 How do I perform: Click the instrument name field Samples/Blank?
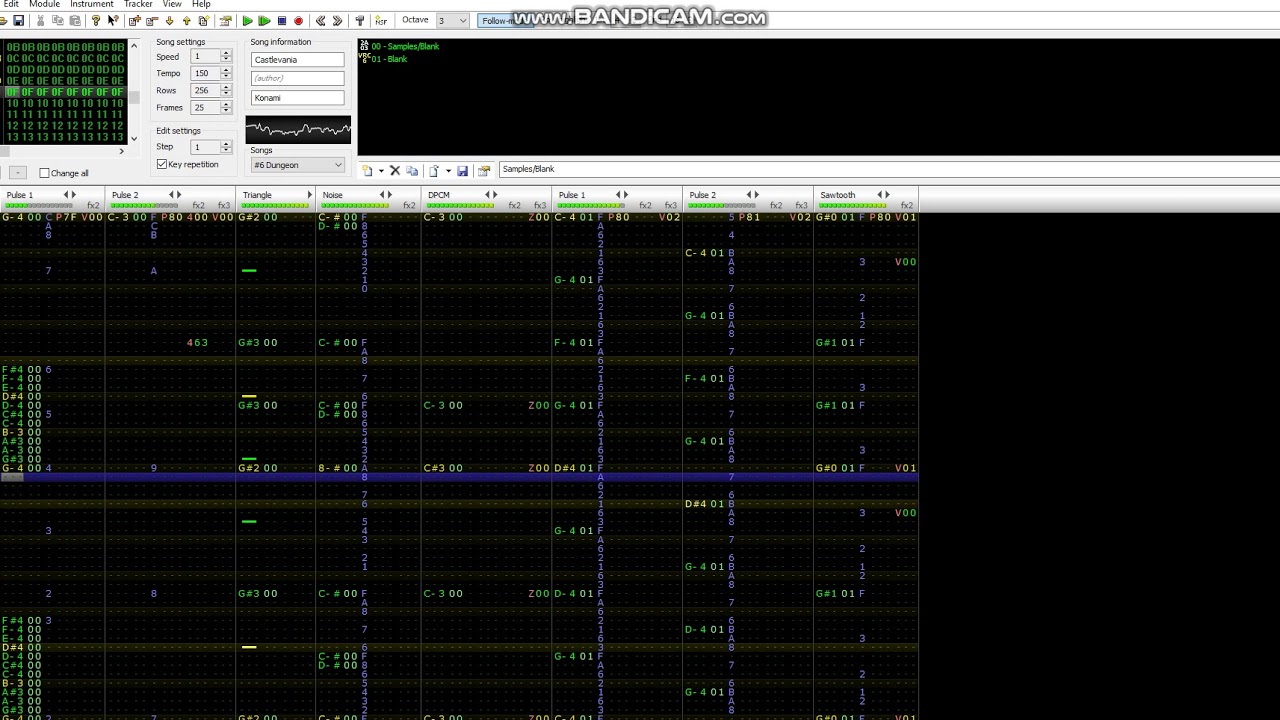click(x=888, y=170)
